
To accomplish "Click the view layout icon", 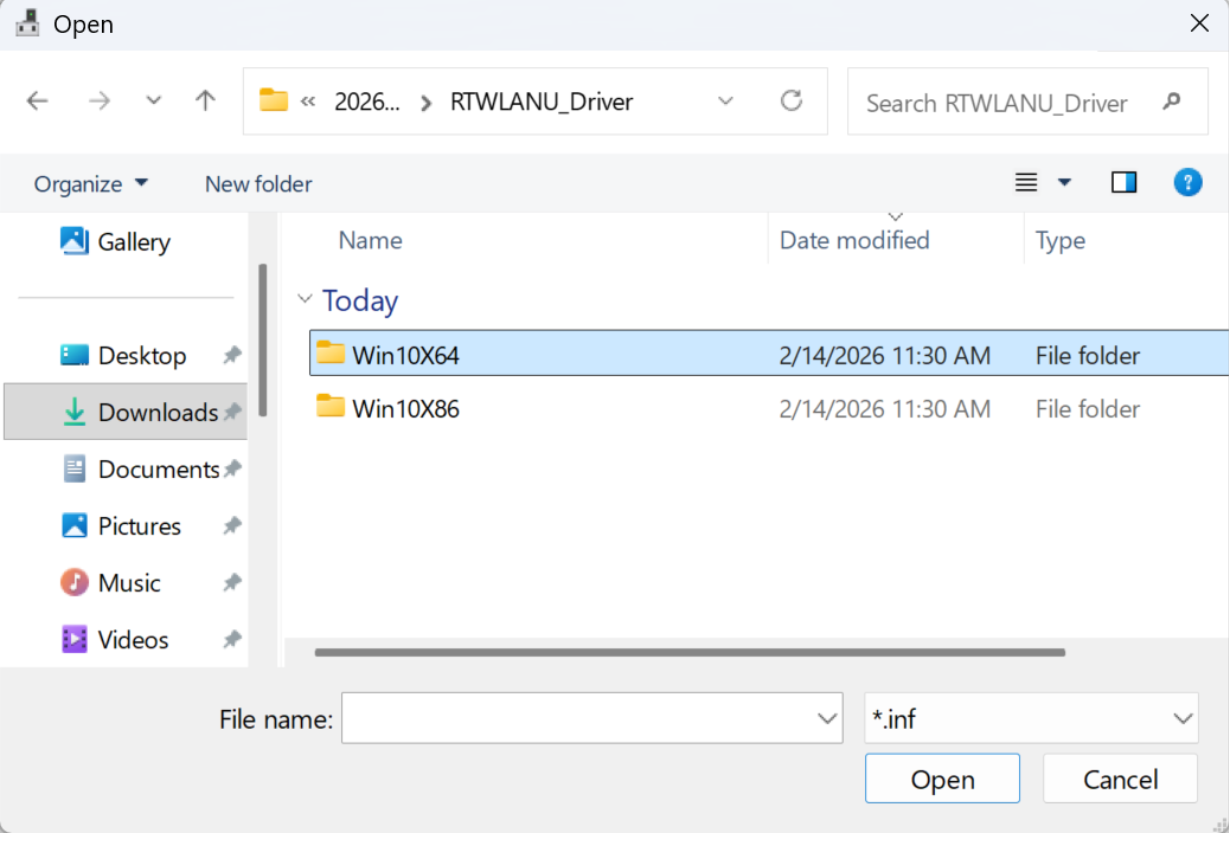I will pyautogui.click(x=1026, y=183).
